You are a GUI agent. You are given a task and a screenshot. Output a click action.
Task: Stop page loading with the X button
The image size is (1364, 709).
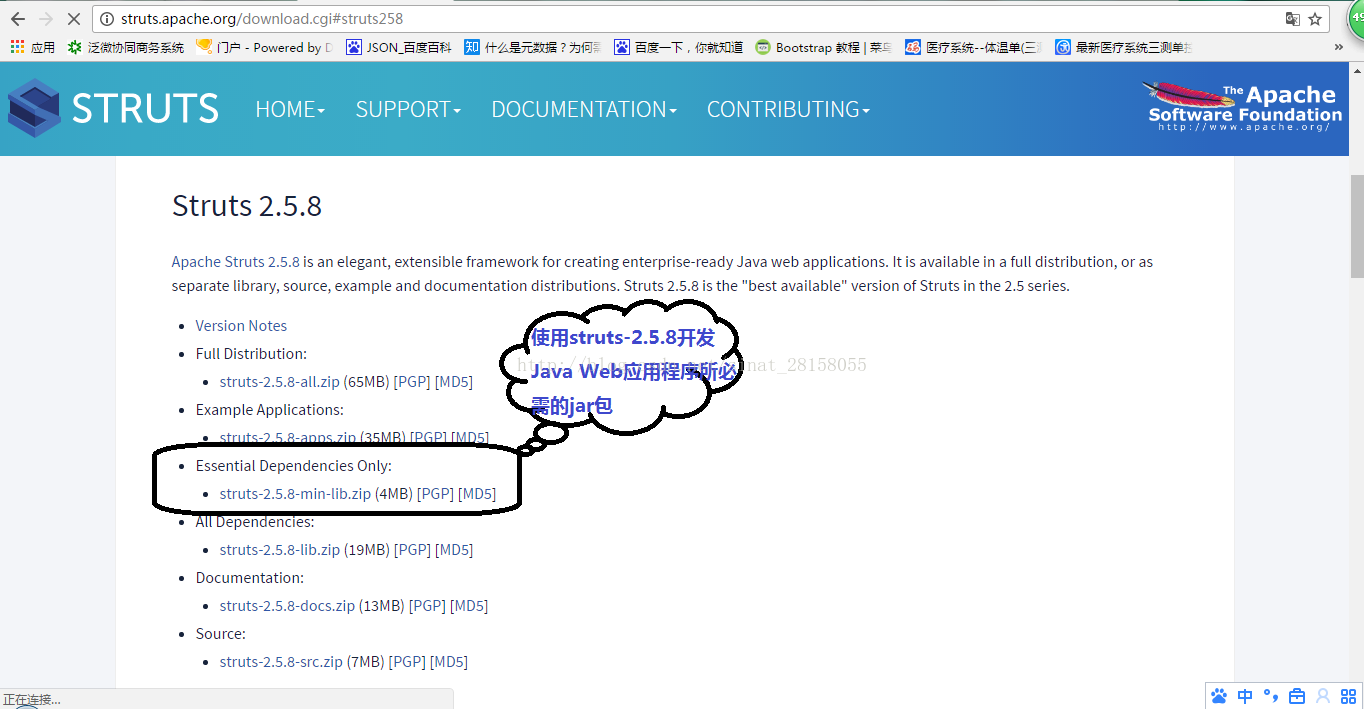[x=73, y=19]
